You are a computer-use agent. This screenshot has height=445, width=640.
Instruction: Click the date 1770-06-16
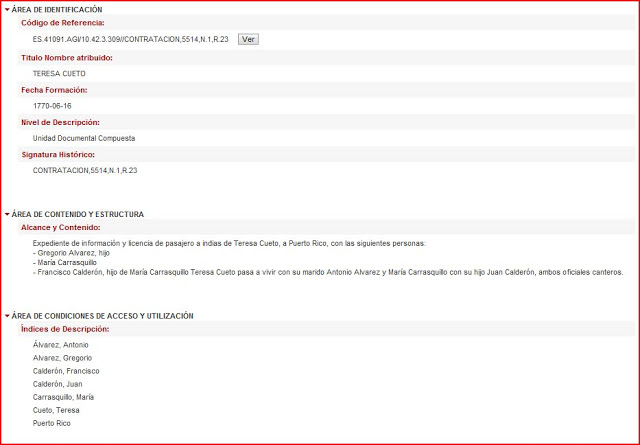click(x=51, y=106)
